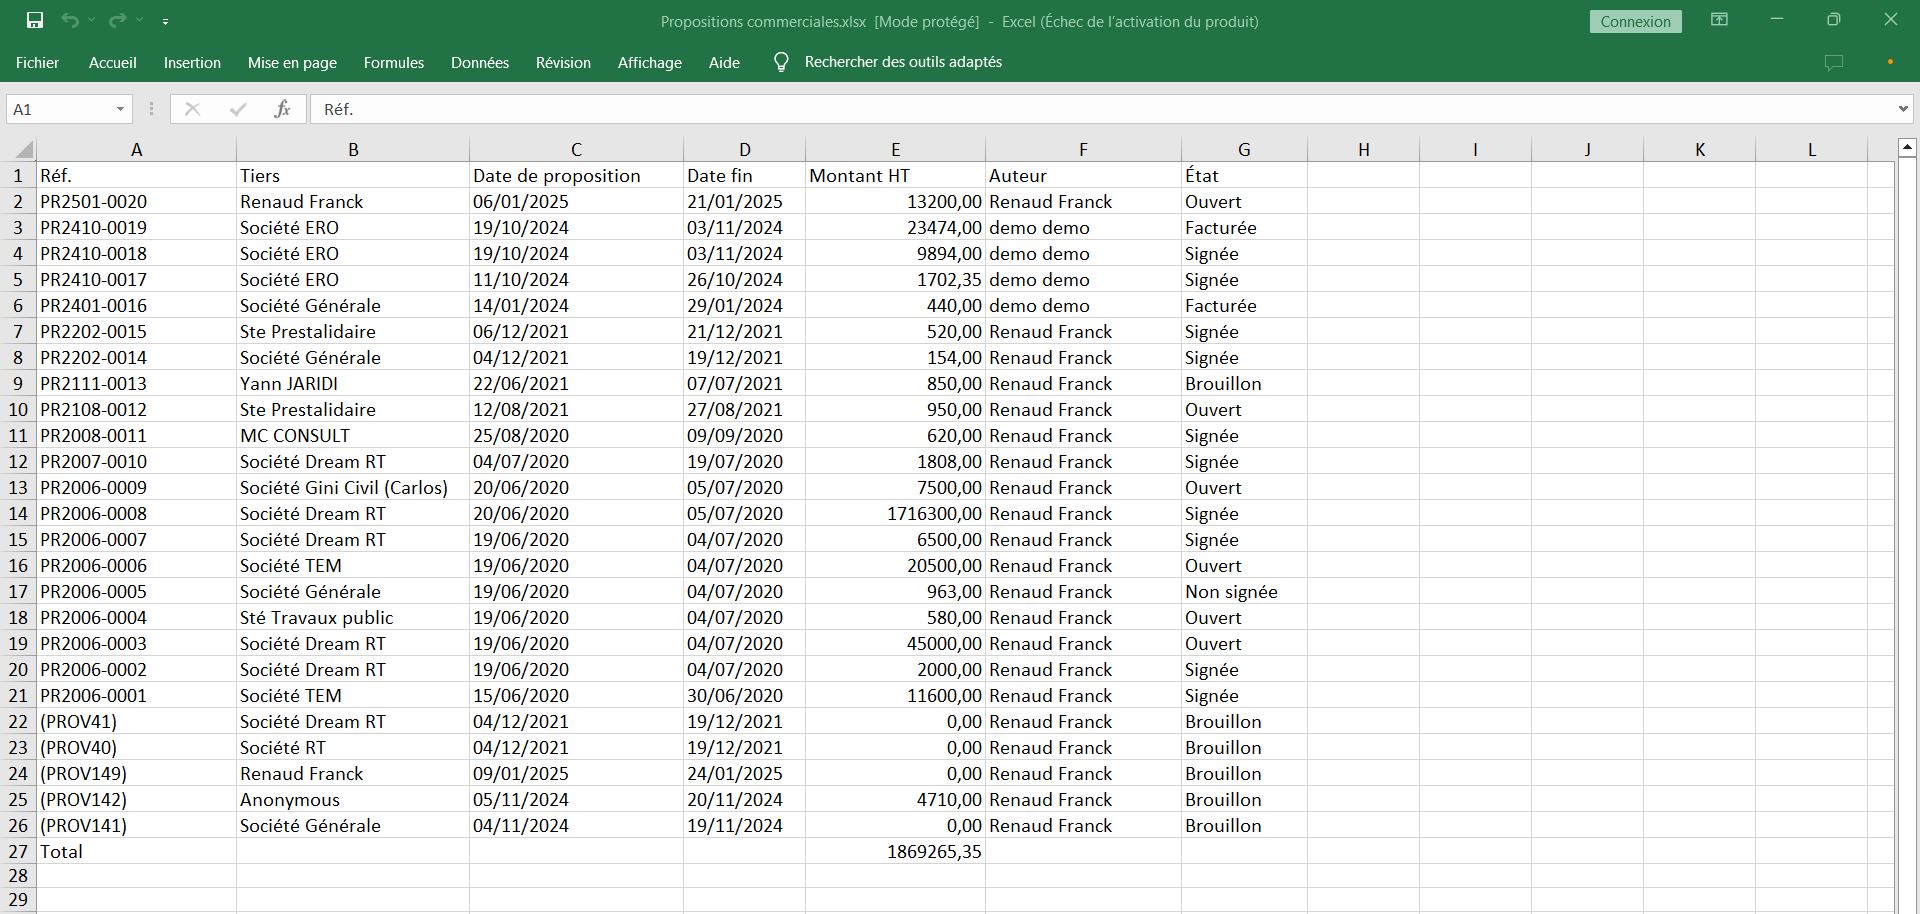The image size is (1920, 914).
Task: Open the Fichier menu
Action: [x=37, y=62]
